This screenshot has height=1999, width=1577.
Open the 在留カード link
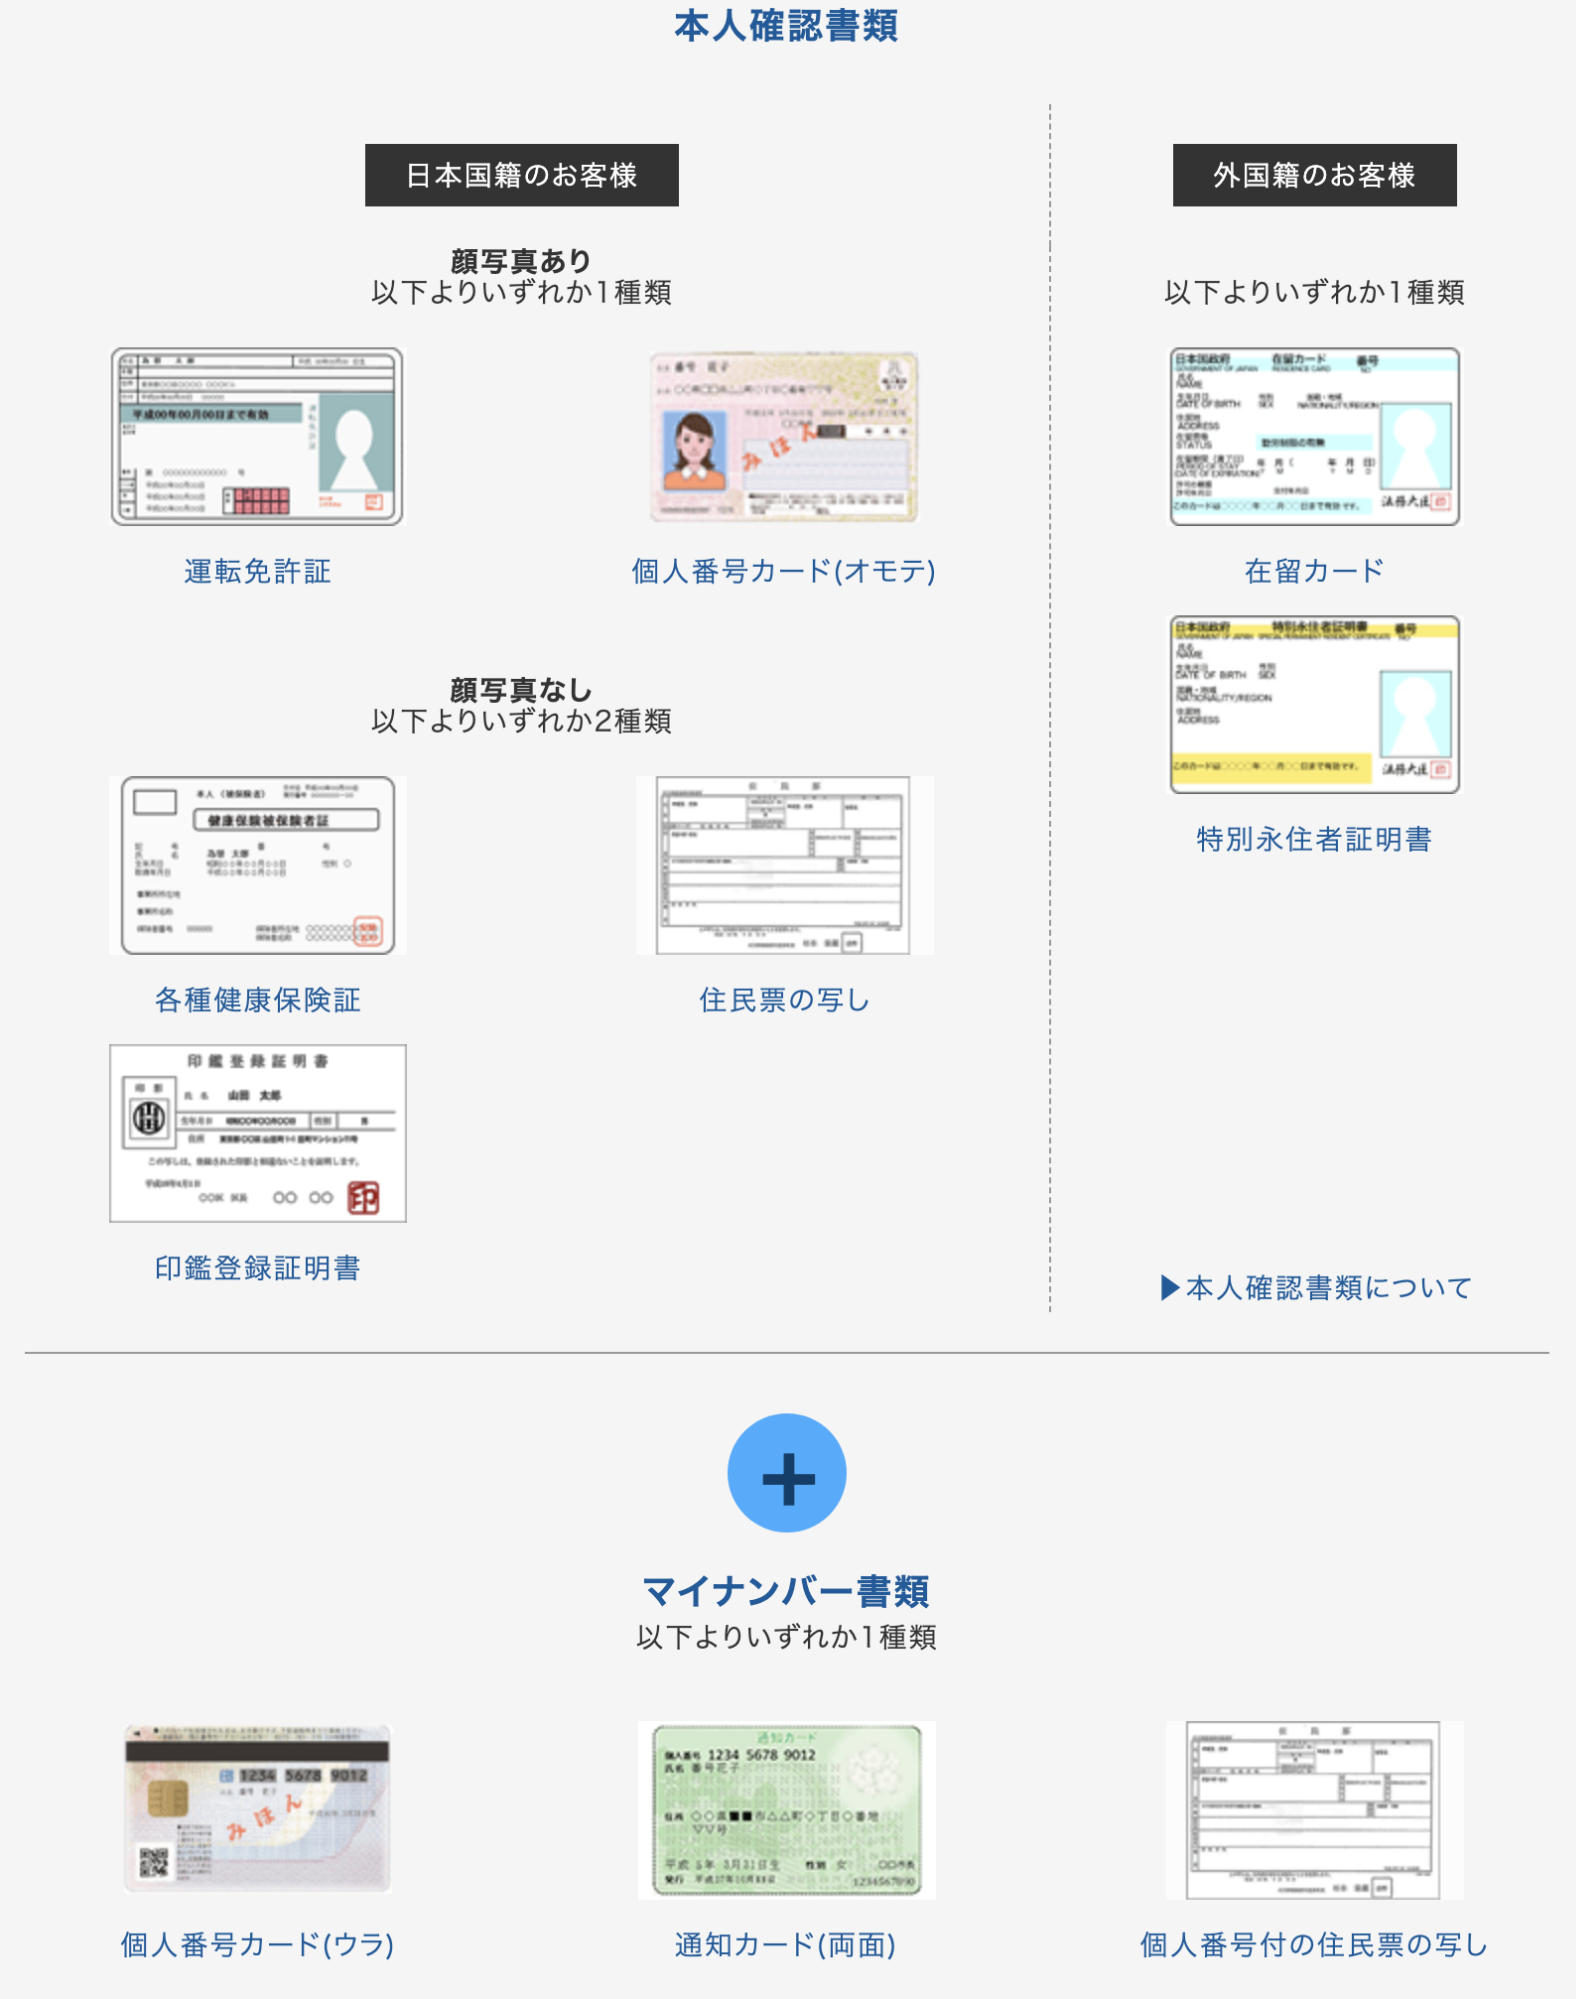click(1314, 571)
